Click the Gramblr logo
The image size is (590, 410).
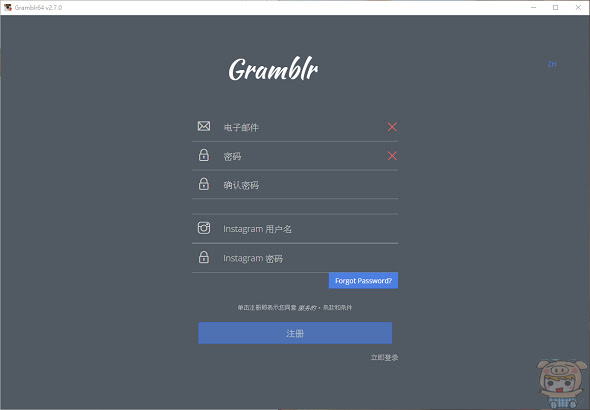point(274,69)
